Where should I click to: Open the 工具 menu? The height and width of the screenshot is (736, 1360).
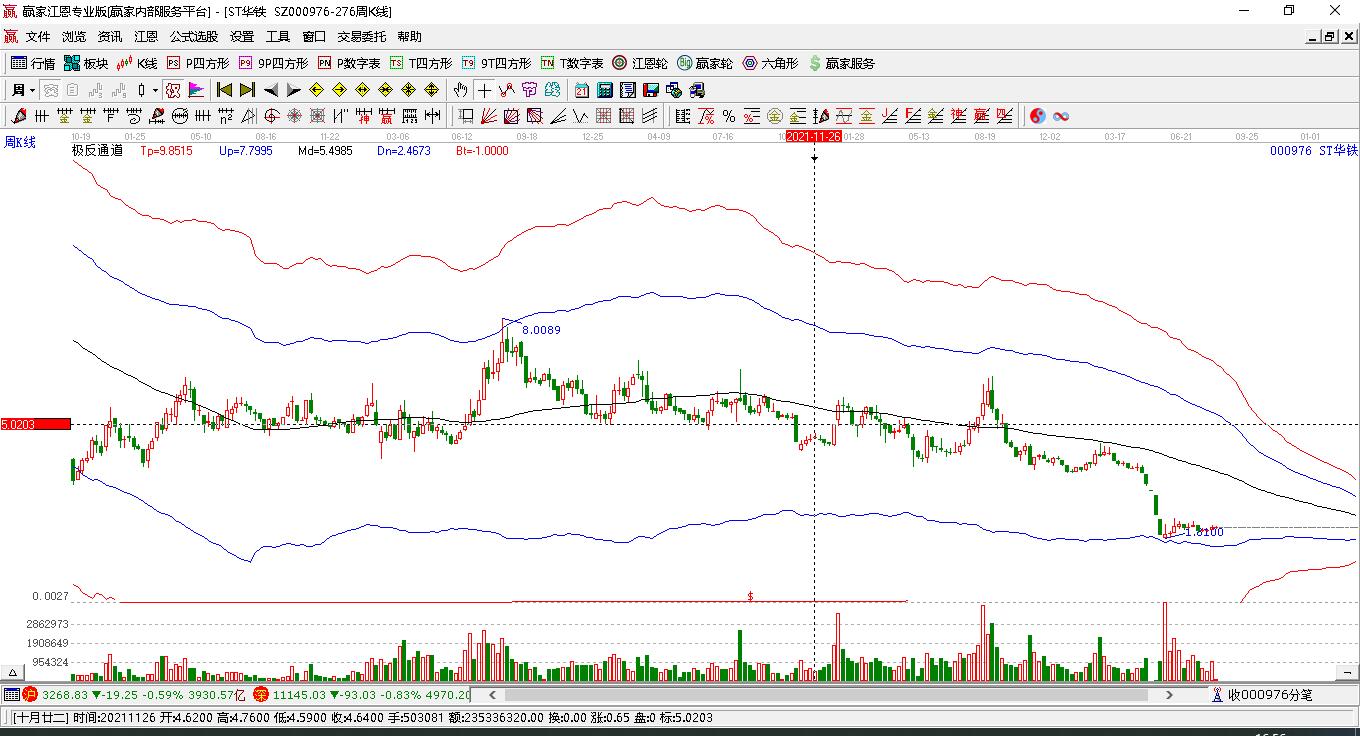click(x=278, y=37)
